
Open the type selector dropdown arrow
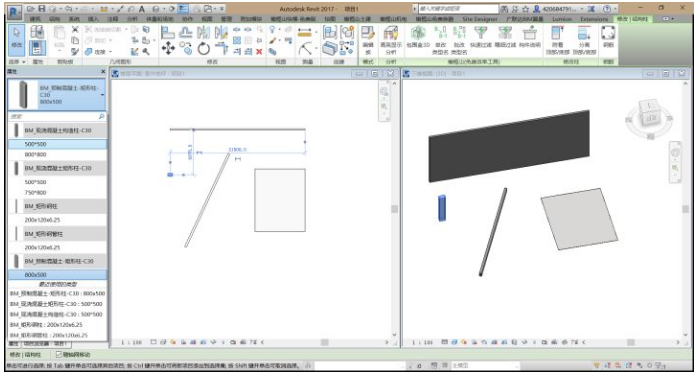tap(102, 95)
